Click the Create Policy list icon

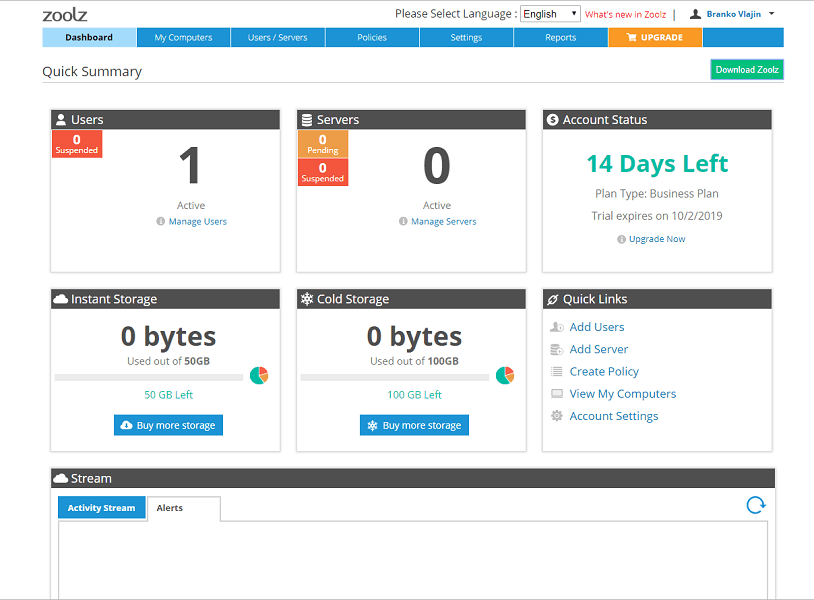click(x=557, y=372)
